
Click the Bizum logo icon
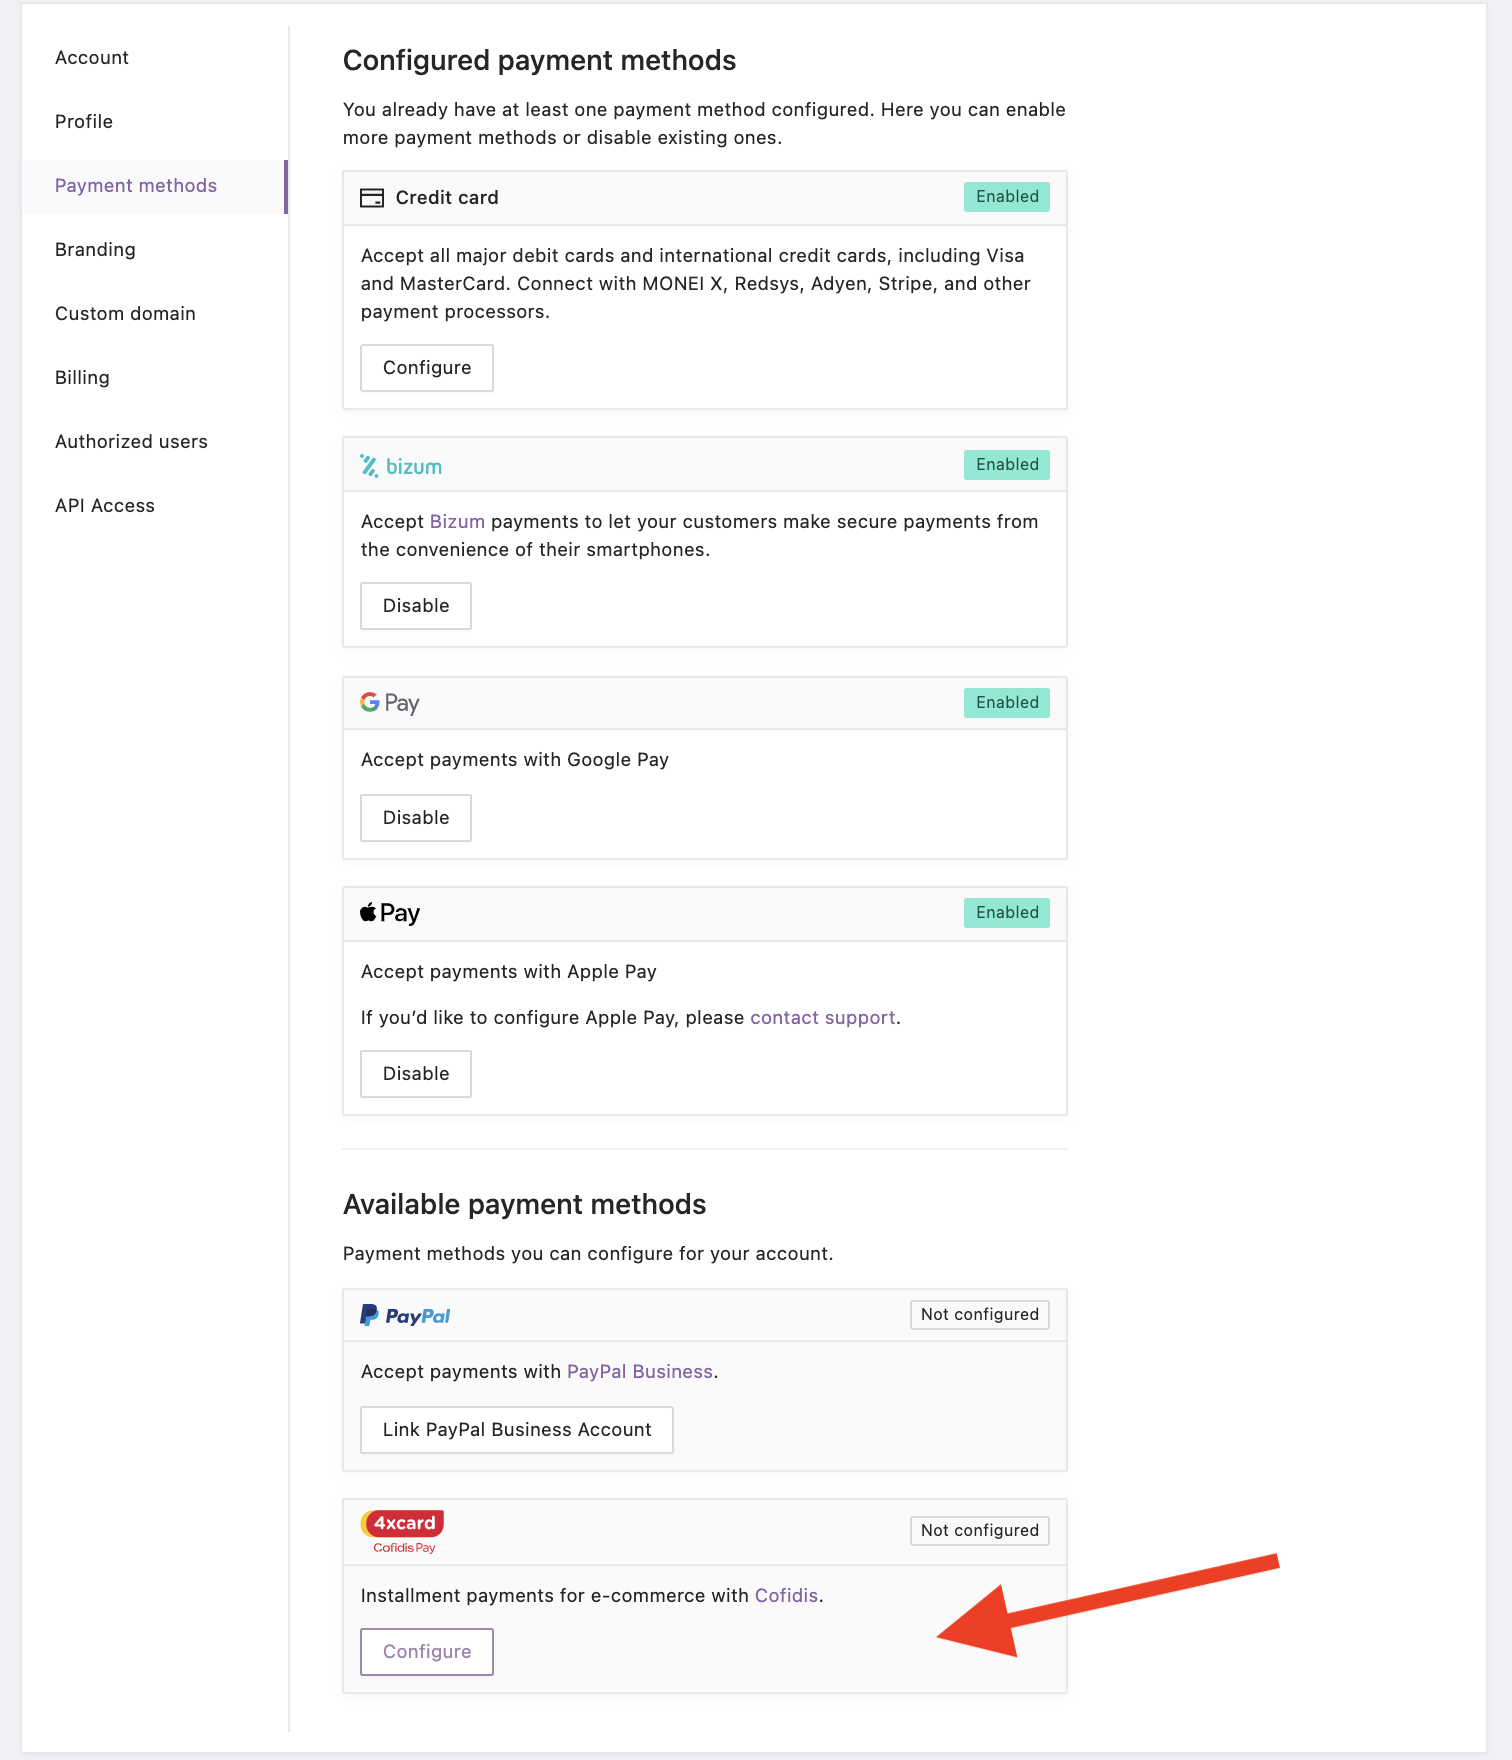click(401, 466)
